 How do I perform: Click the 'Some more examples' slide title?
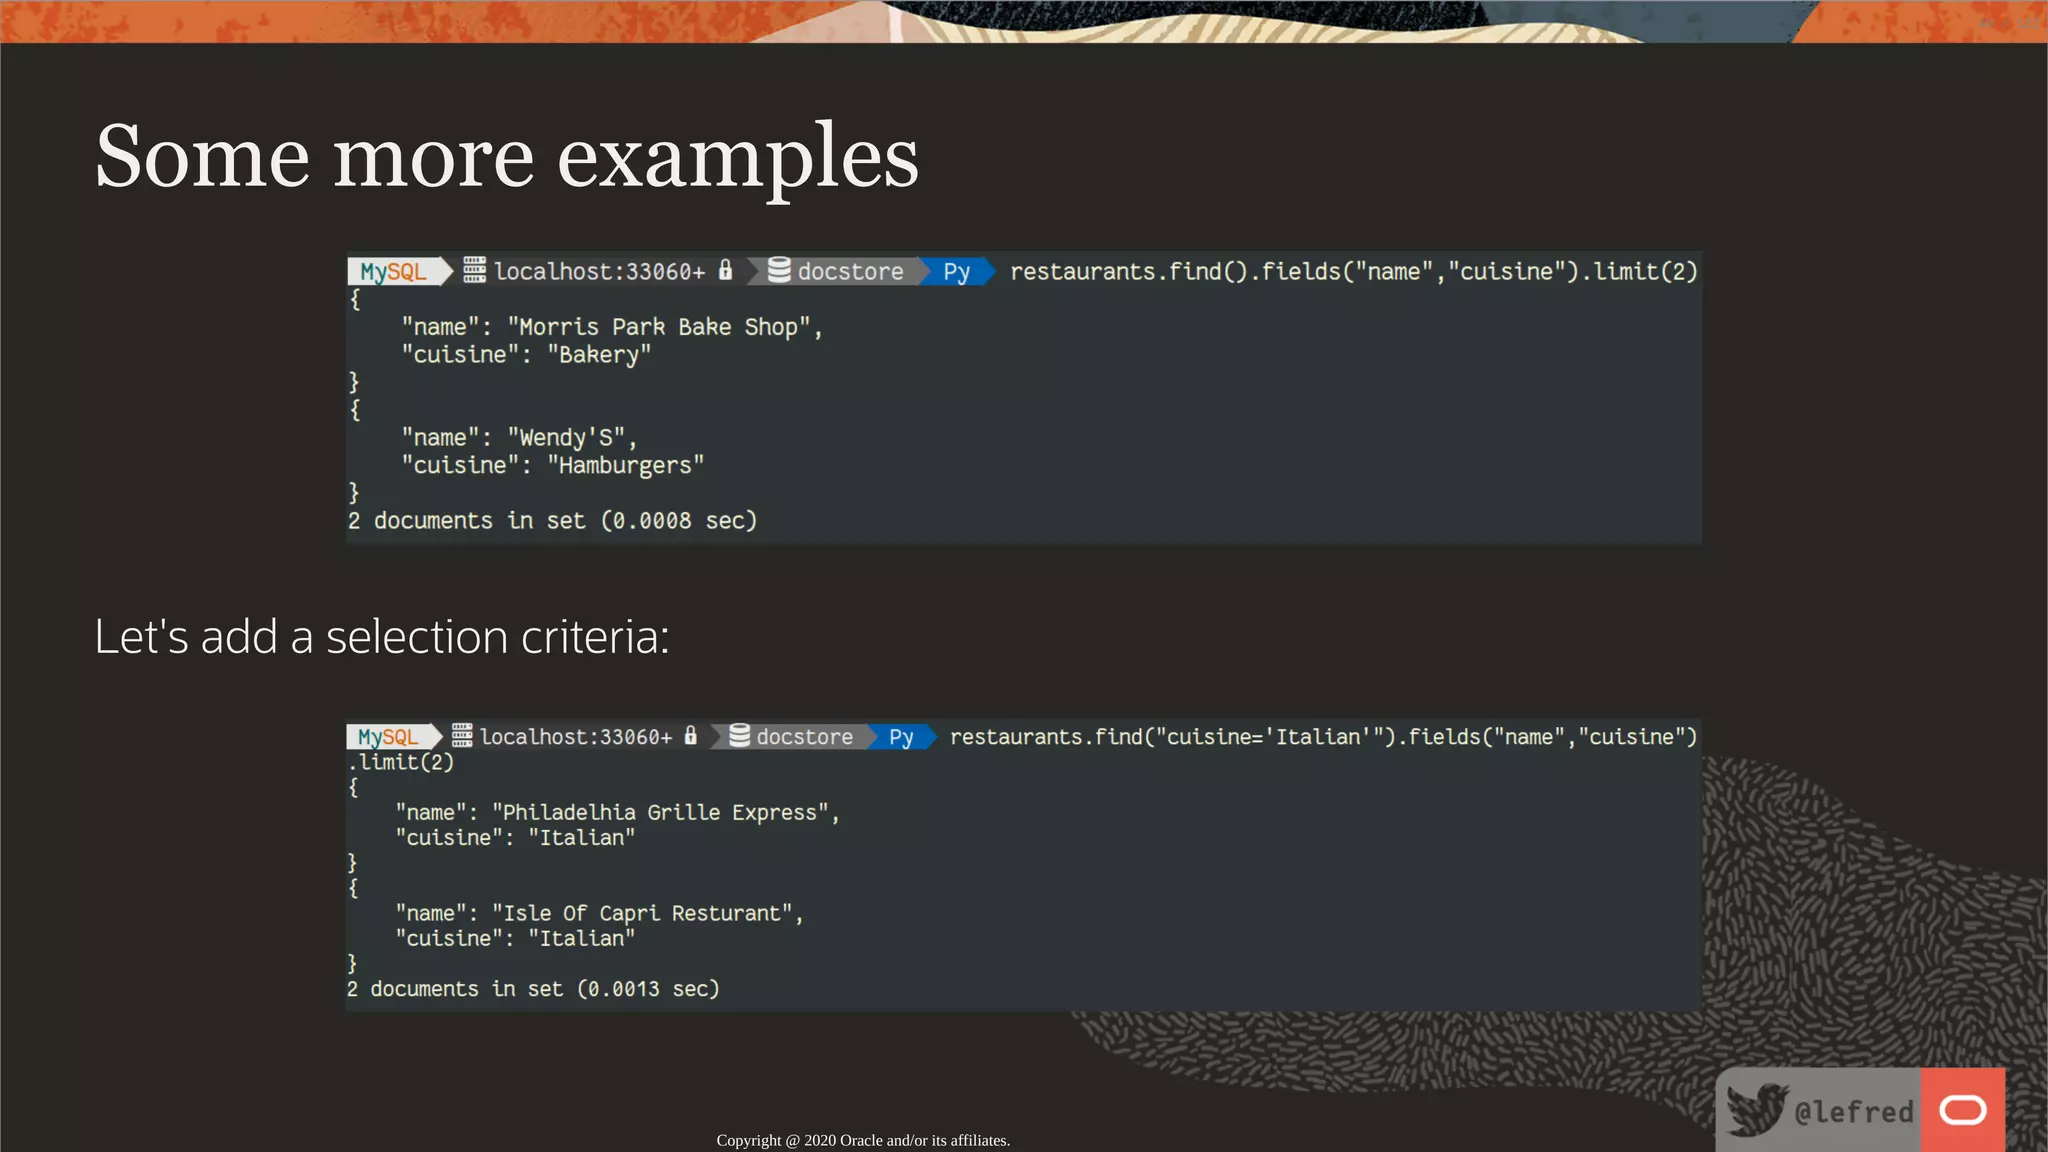pos(506,157)
